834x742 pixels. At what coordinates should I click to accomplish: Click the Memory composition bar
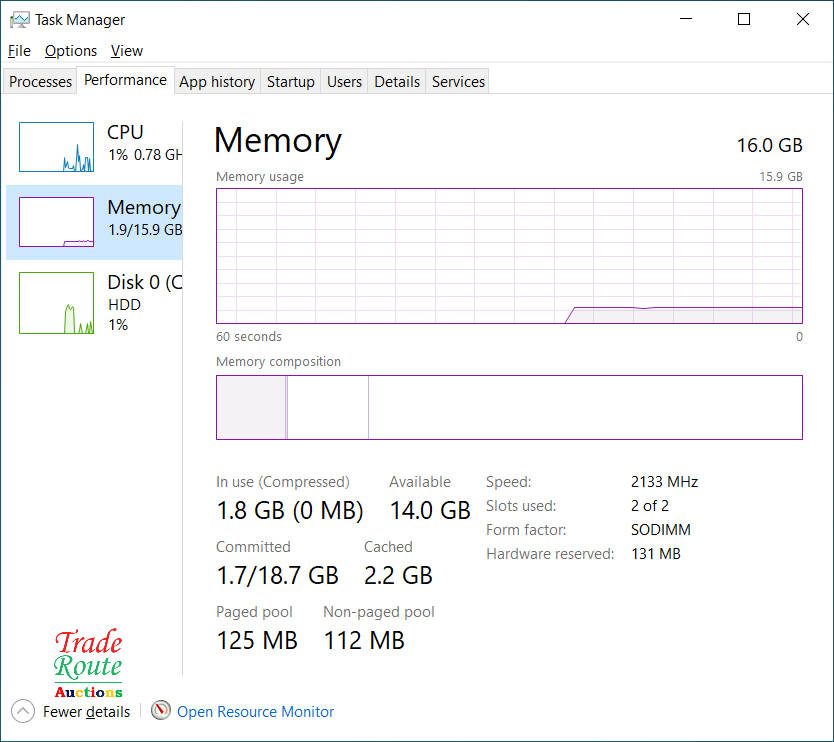click(x=509, y=407)
